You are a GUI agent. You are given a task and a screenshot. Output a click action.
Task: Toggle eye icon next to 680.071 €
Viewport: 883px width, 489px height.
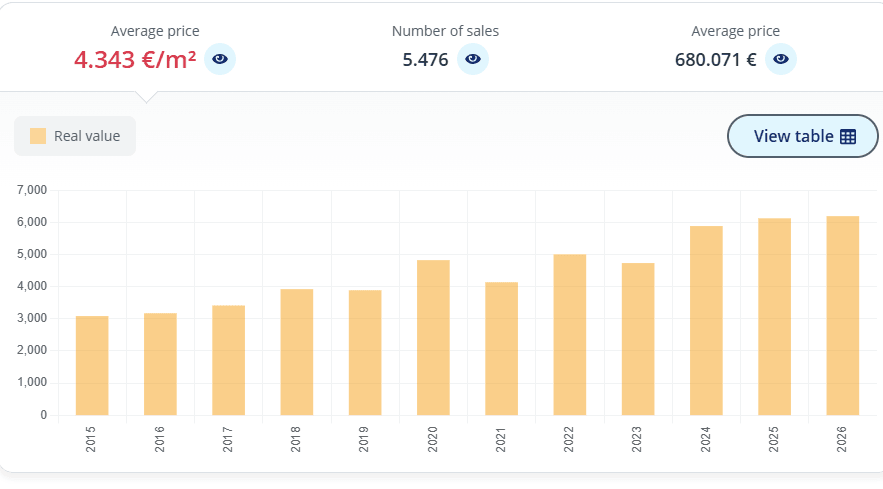pos(781,59)
